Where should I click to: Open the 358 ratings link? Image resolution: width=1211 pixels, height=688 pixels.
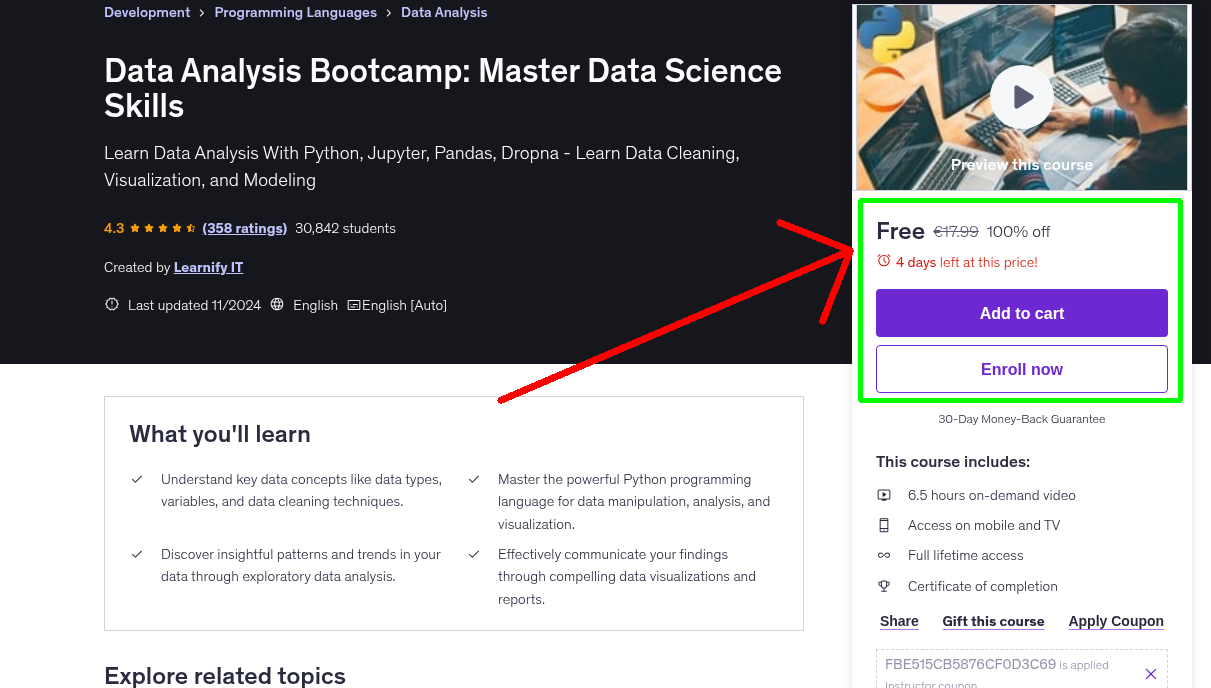(244, 228)
